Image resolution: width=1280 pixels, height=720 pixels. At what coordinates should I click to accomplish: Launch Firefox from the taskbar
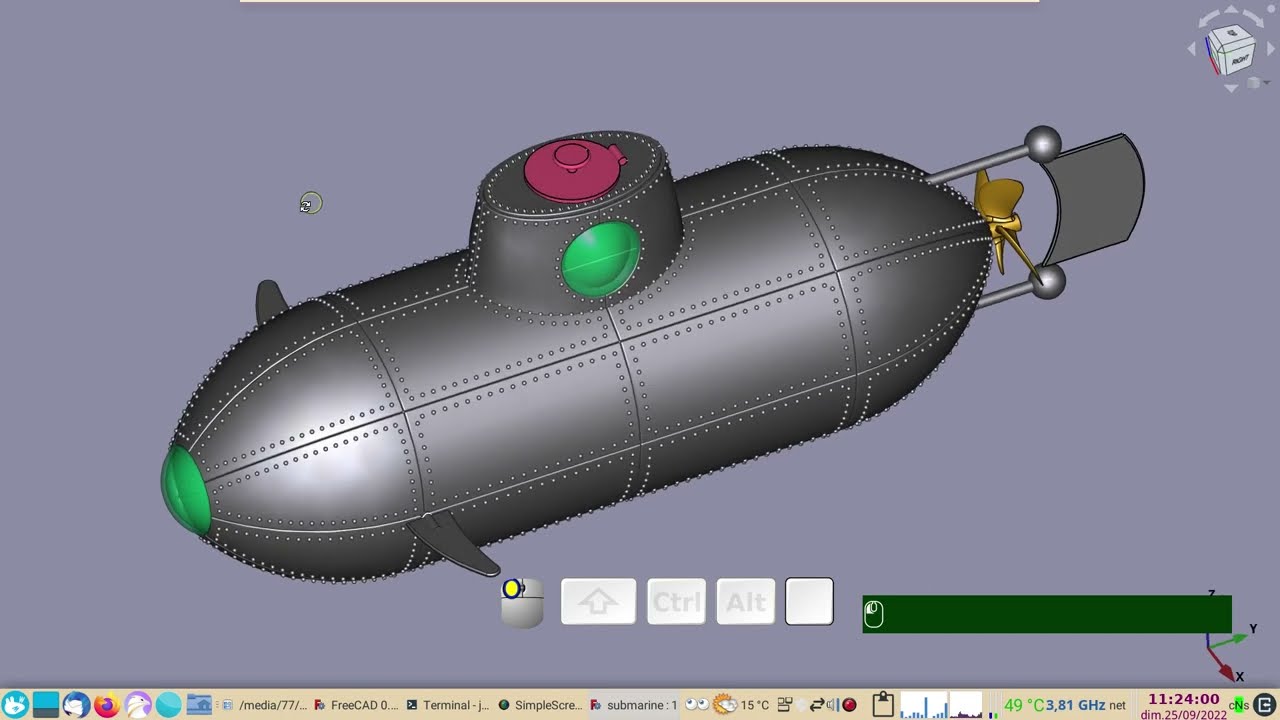107,705
